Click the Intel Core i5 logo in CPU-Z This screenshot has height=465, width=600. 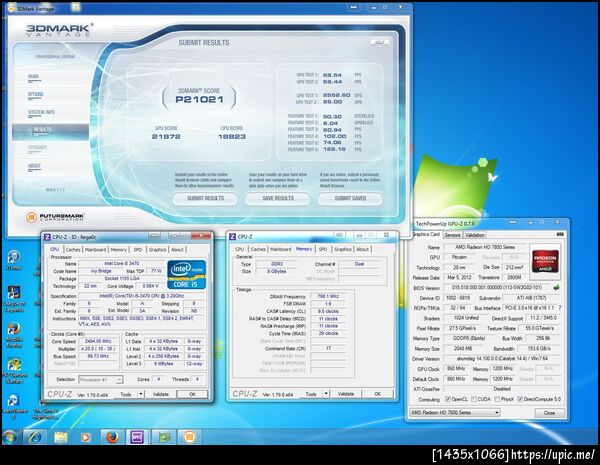186,274
